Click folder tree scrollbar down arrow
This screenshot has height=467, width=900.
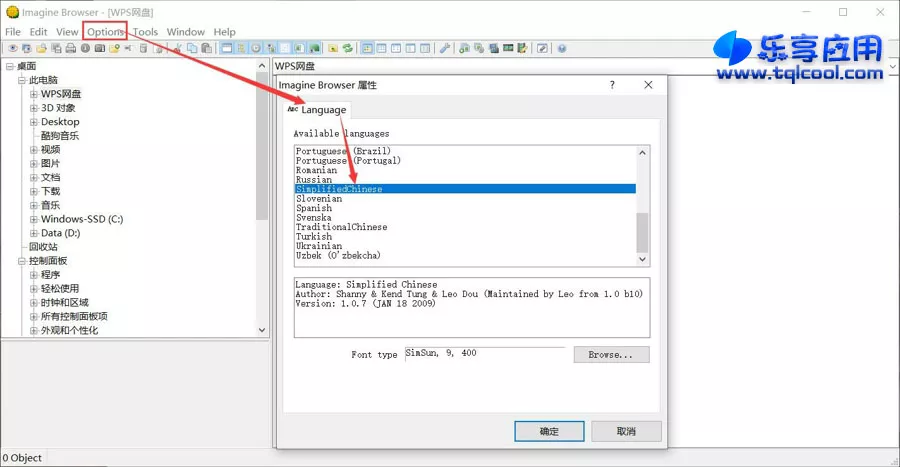[262, 330]
